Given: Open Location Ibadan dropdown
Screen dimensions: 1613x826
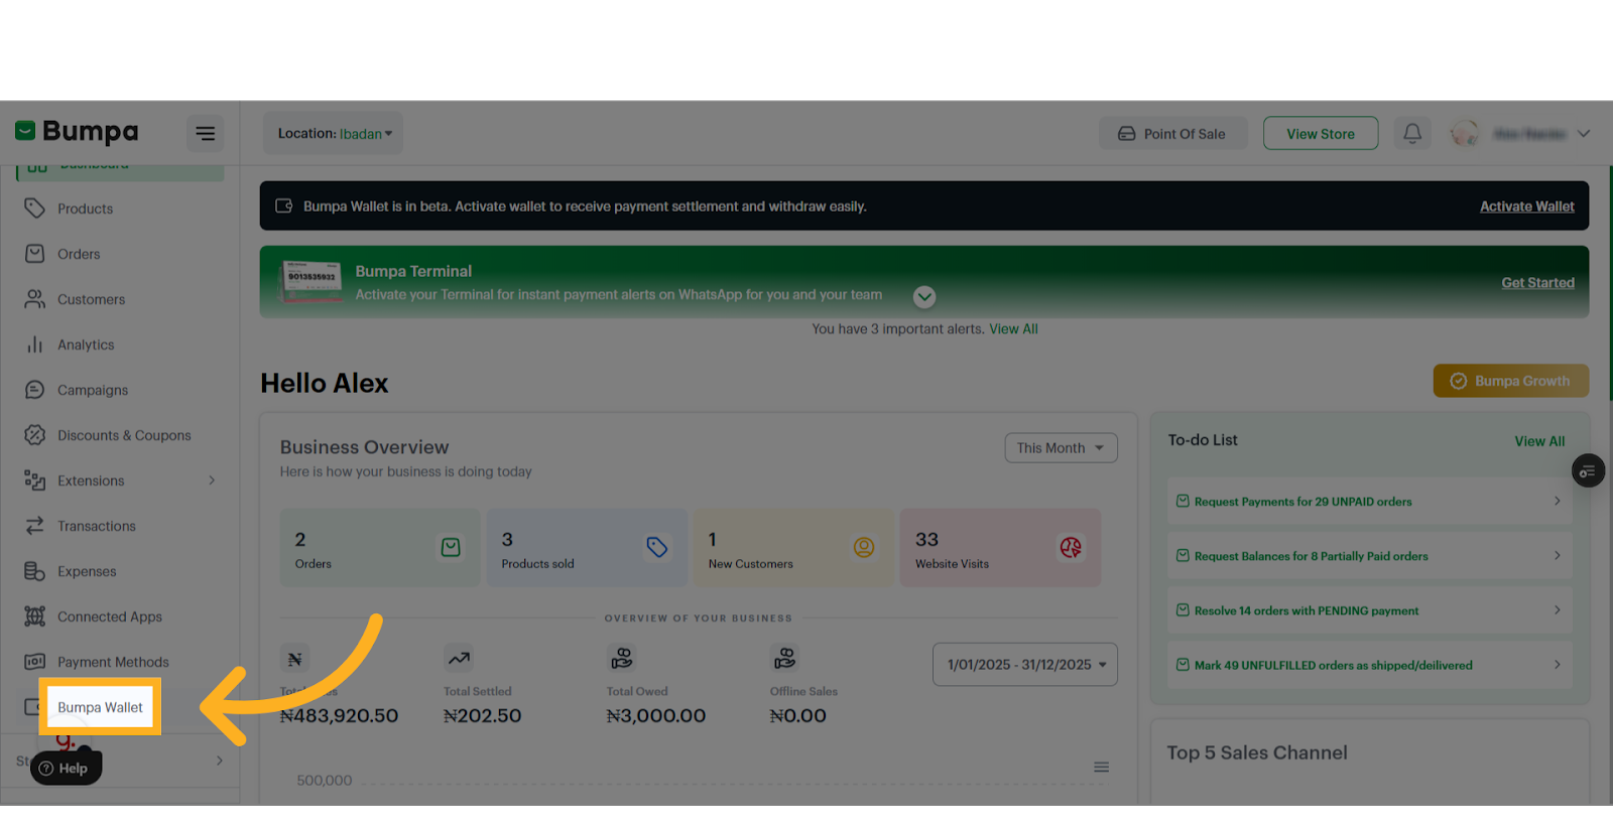Looking at the screenshot, I should click(x=333, y=133).
